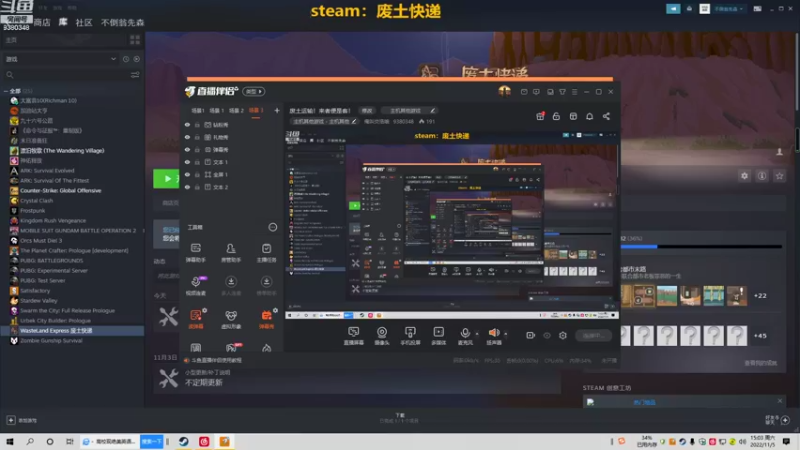Open Steam library filter options icon
Screen dimensions: 800x450
coord(135,75)
